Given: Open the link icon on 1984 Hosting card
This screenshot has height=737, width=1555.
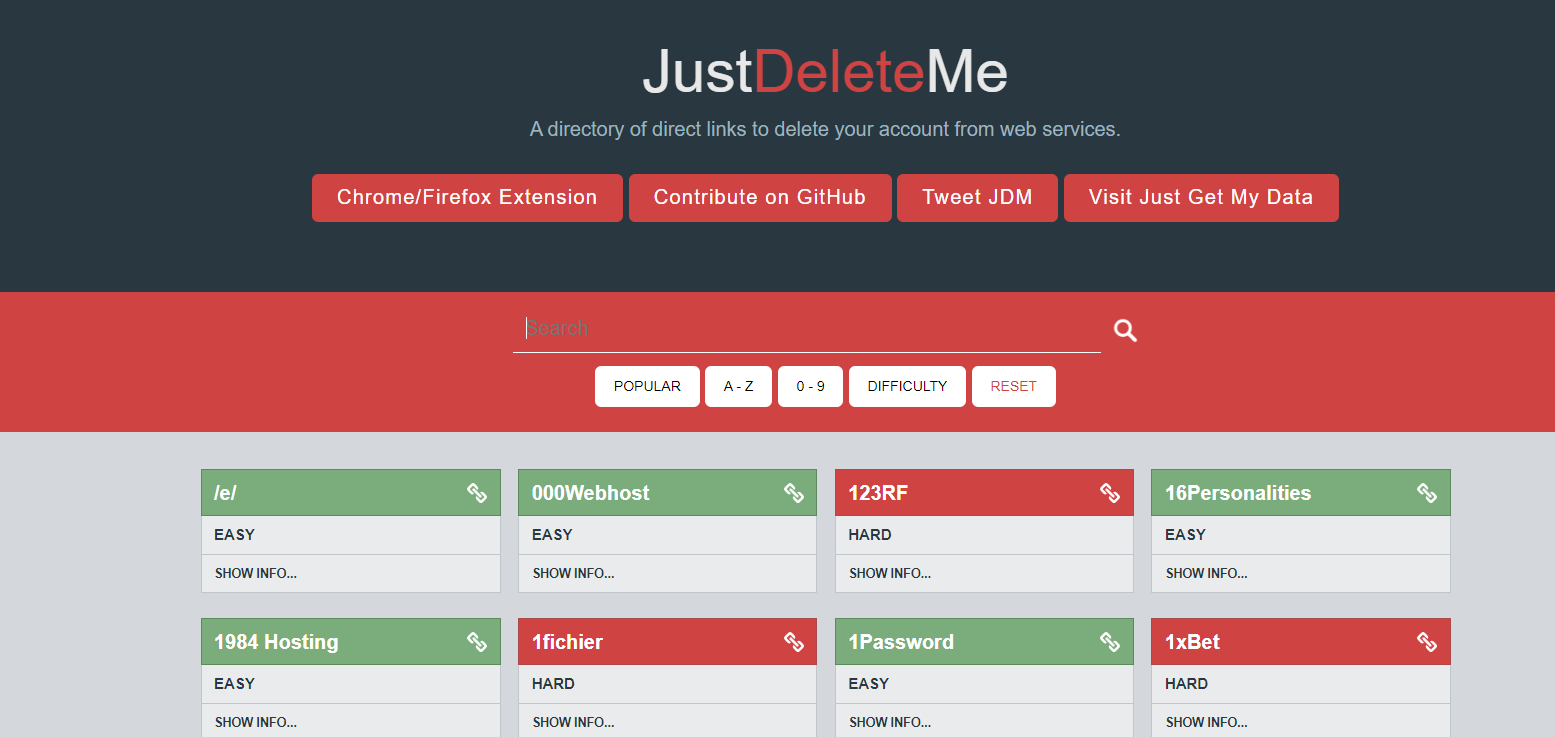Looking at the screenshot, I should tap(477, 641).
